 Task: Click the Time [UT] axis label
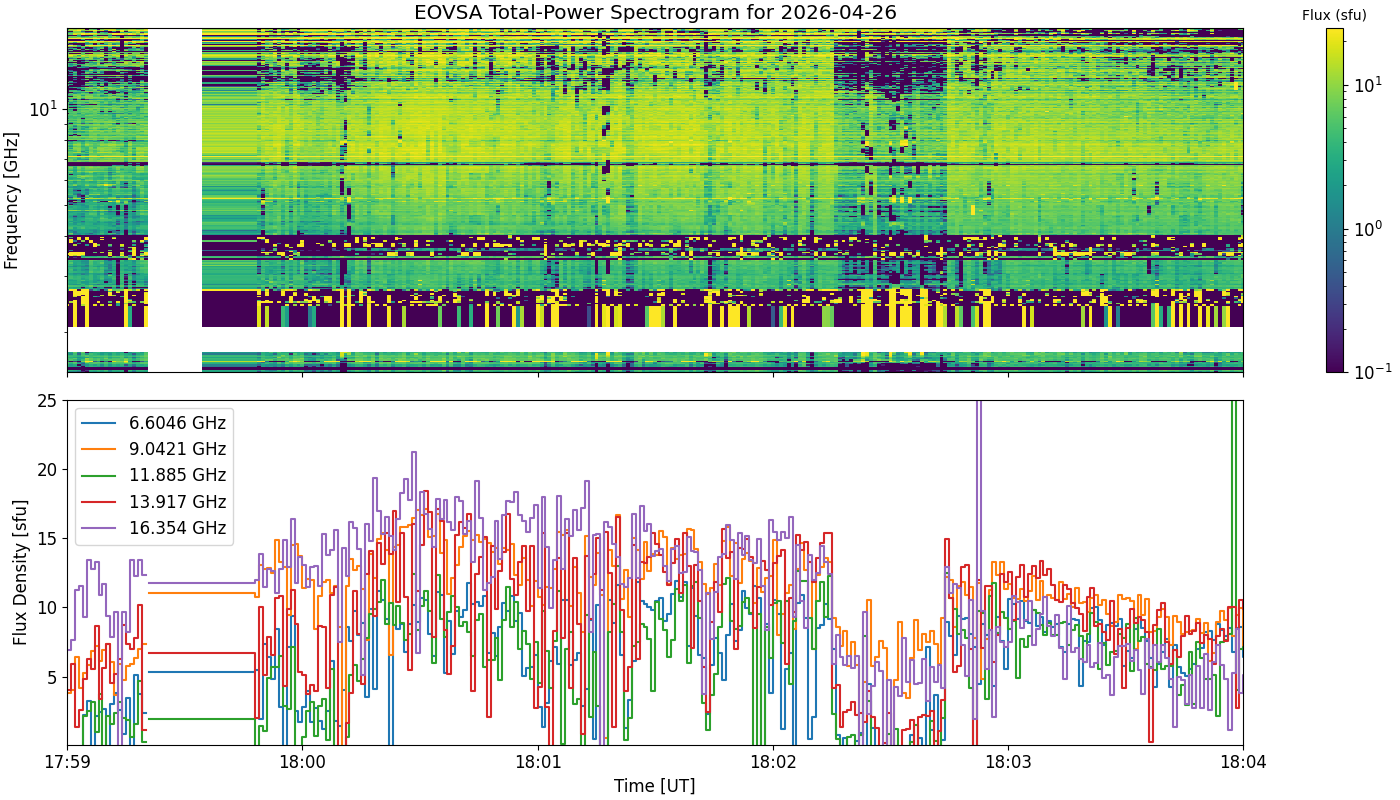tap(655, 785)
